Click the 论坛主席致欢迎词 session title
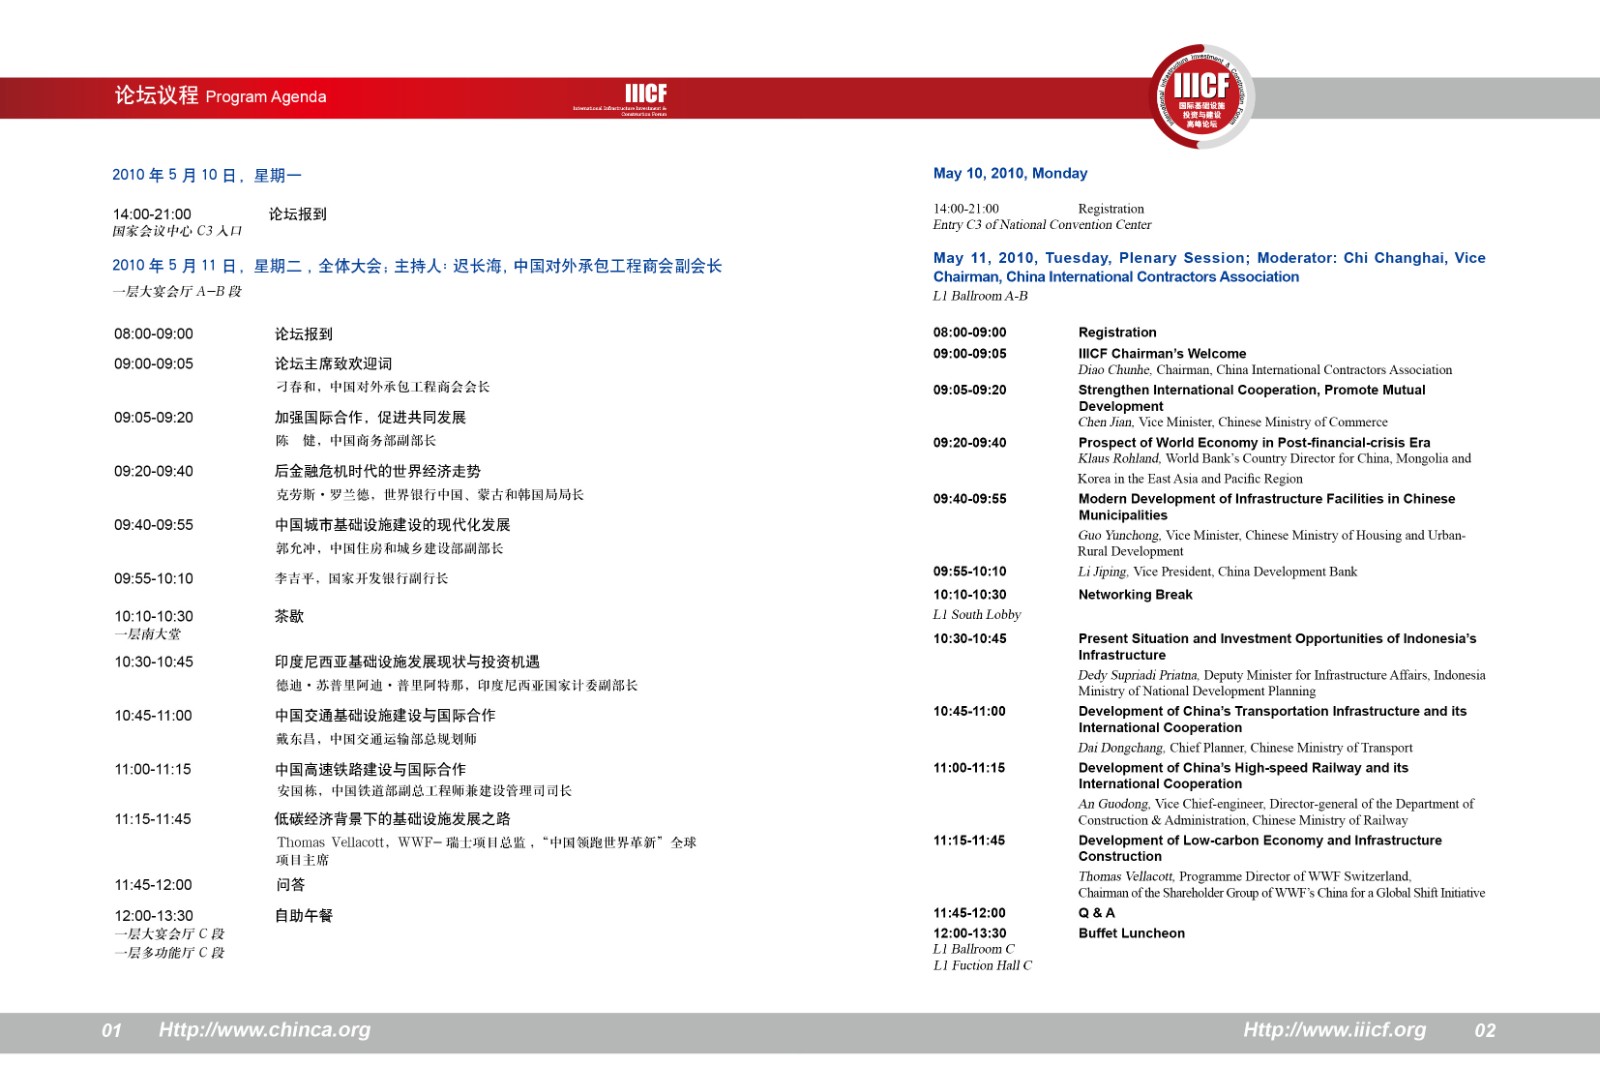 pos(333,363)
